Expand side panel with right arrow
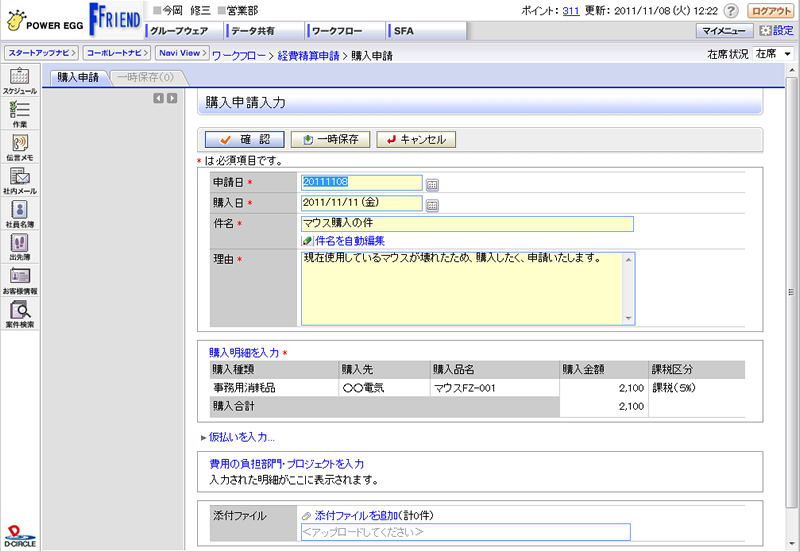 tap(172, 98)
